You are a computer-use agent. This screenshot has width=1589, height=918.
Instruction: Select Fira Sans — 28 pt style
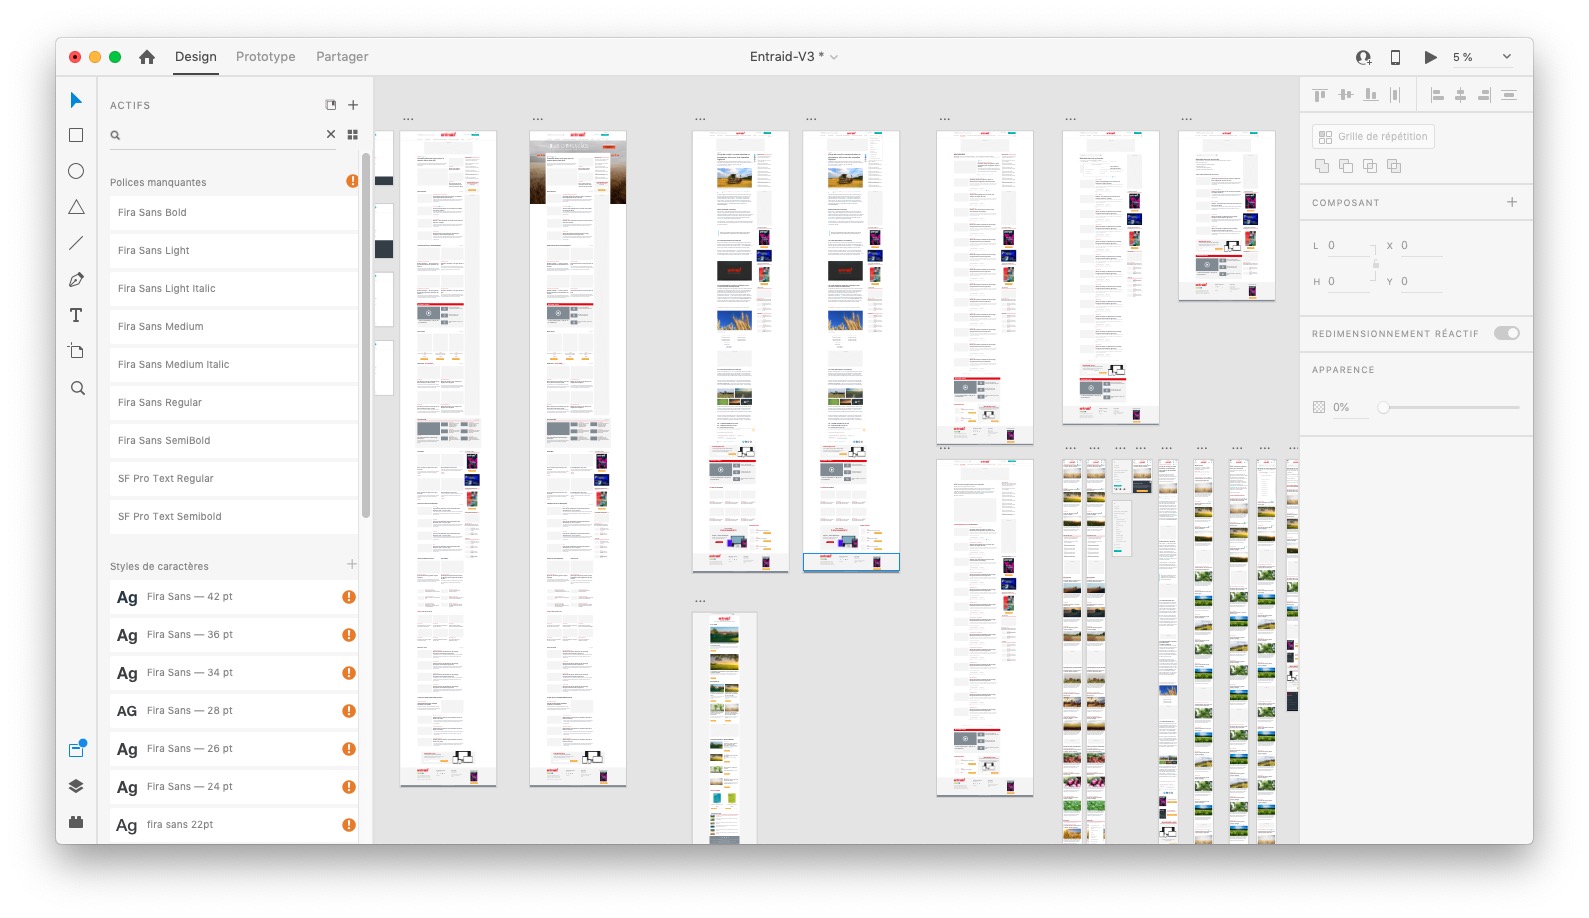pos(234,711)
